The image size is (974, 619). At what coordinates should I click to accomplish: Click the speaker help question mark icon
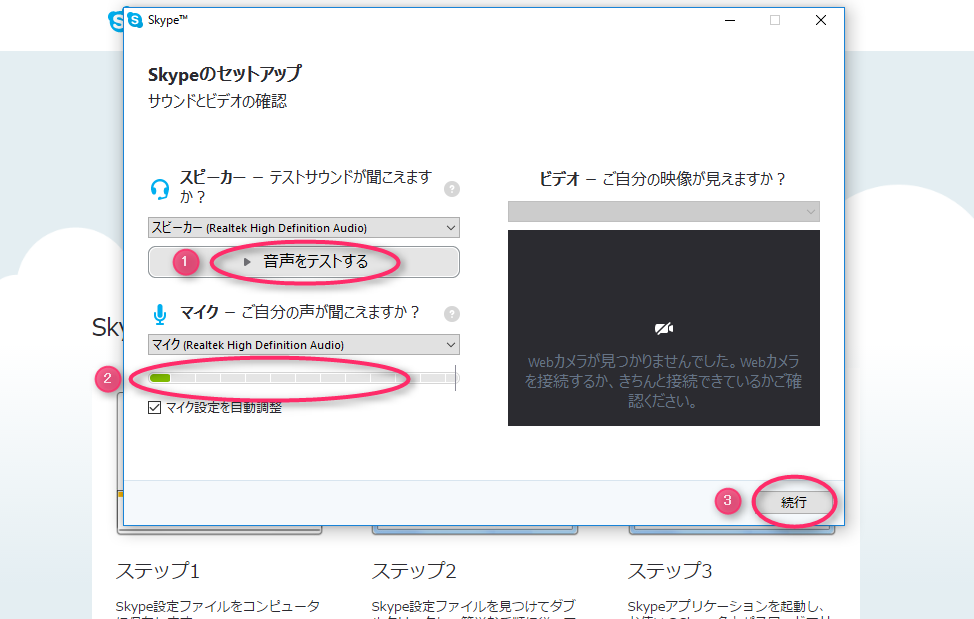pyautogui.click(x=452, y=189)
